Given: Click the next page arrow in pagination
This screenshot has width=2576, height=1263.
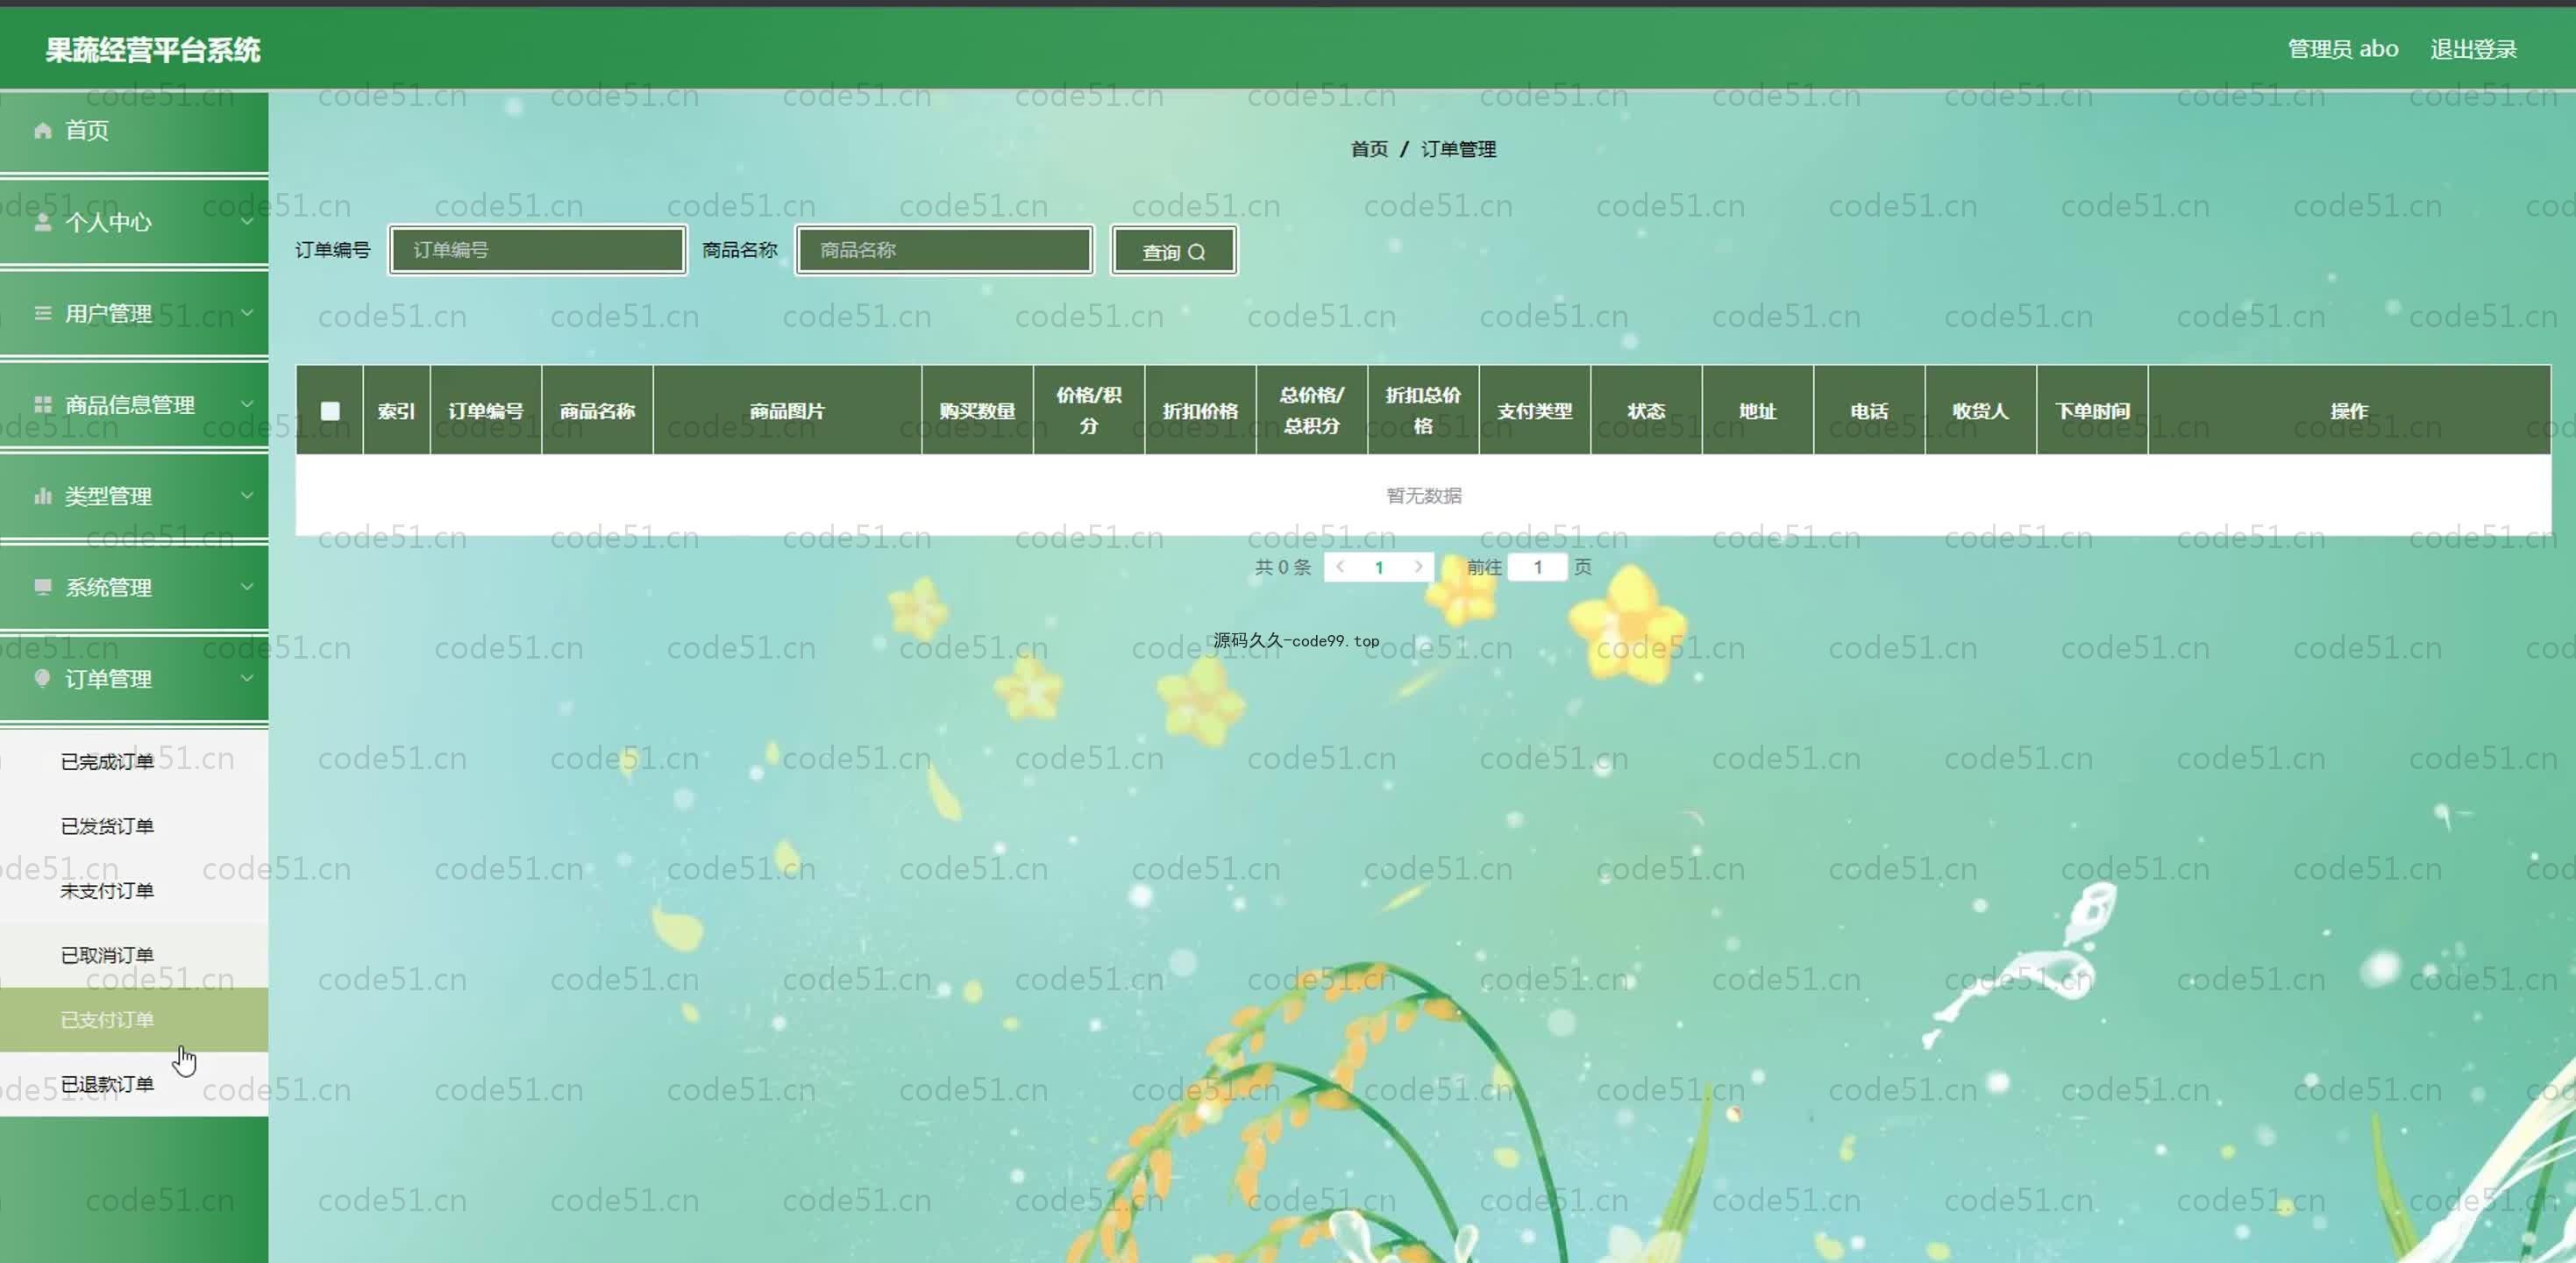Looking at the screenshot, I should (x=1418, y=567).
